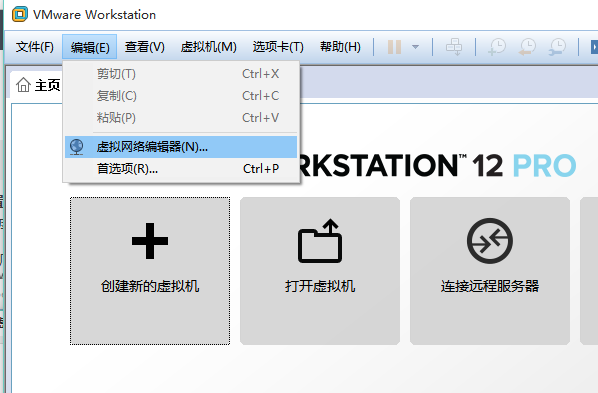Click the VMware Workstation logo icon
Screen dimensions: 598x393
point(19,14)
